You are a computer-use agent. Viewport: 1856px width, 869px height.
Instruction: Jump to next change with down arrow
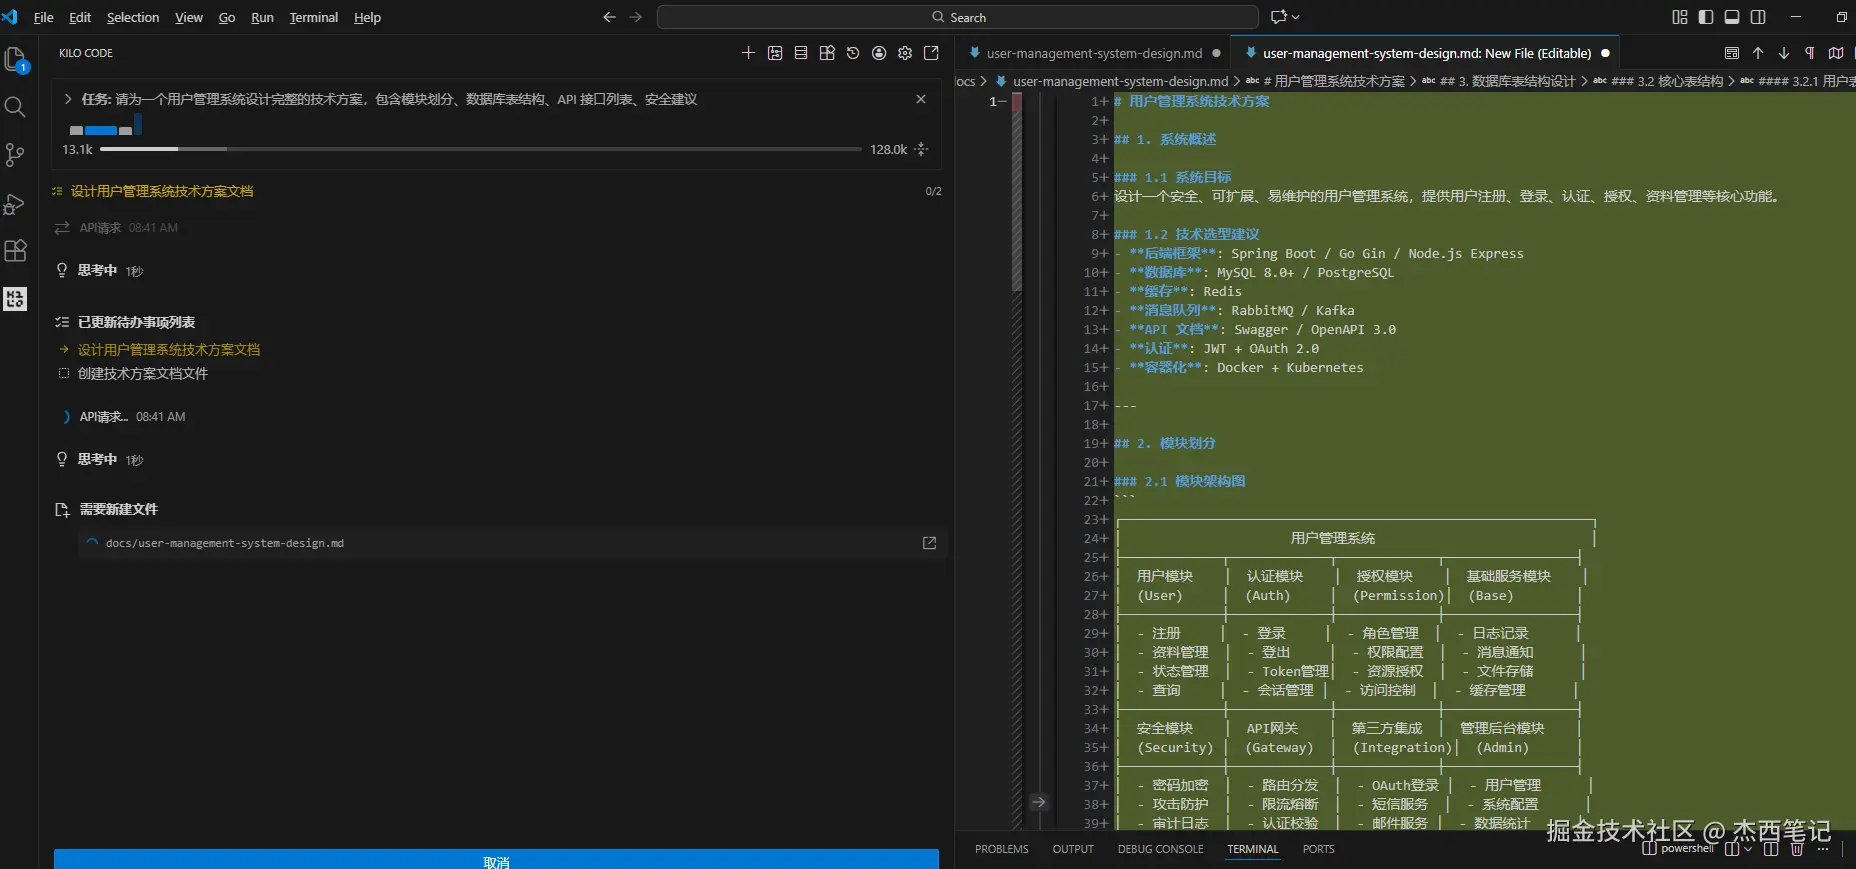(1784, 53)
